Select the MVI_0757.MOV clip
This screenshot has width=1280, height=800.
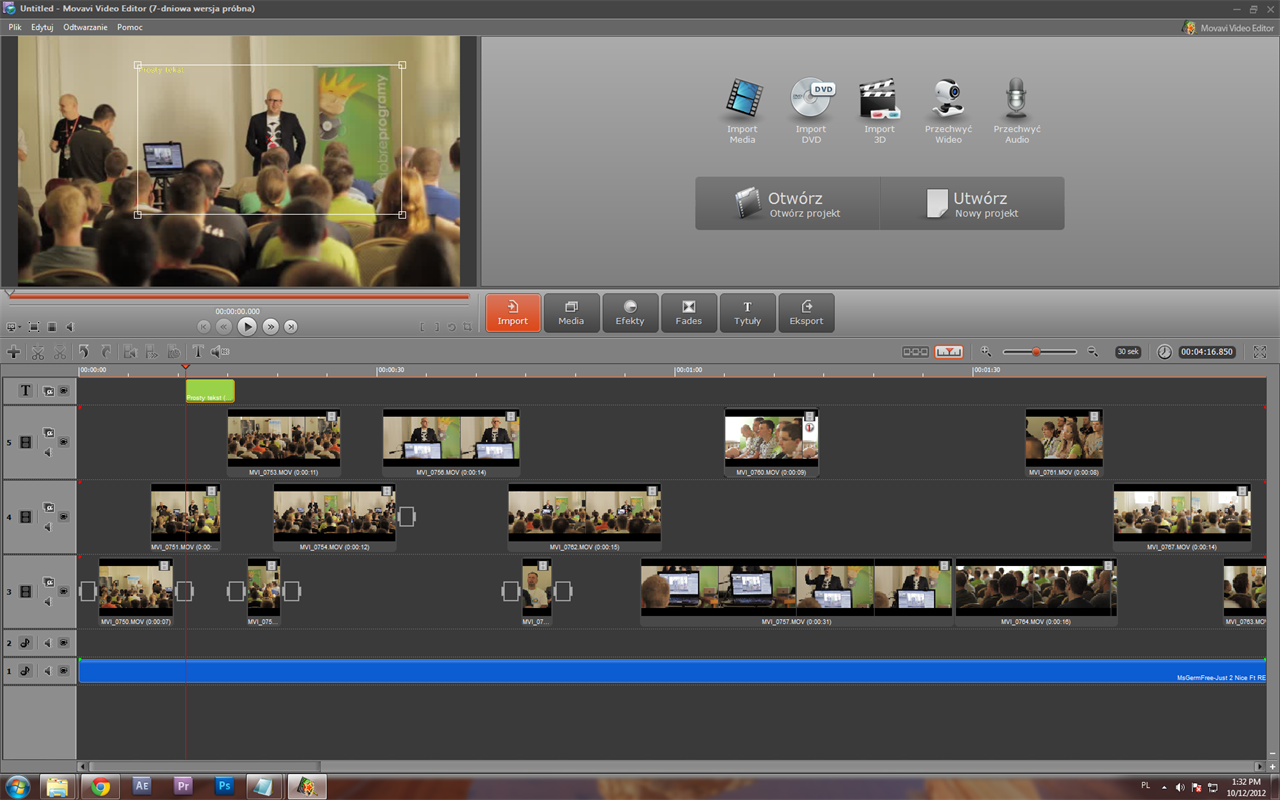pos(797,592)
